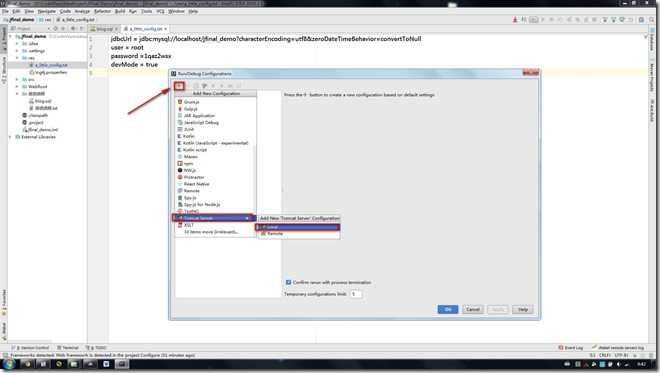The image size is (660, 373).
Task: Switch to blog.sql editor tab
Action: pos(103,29)
